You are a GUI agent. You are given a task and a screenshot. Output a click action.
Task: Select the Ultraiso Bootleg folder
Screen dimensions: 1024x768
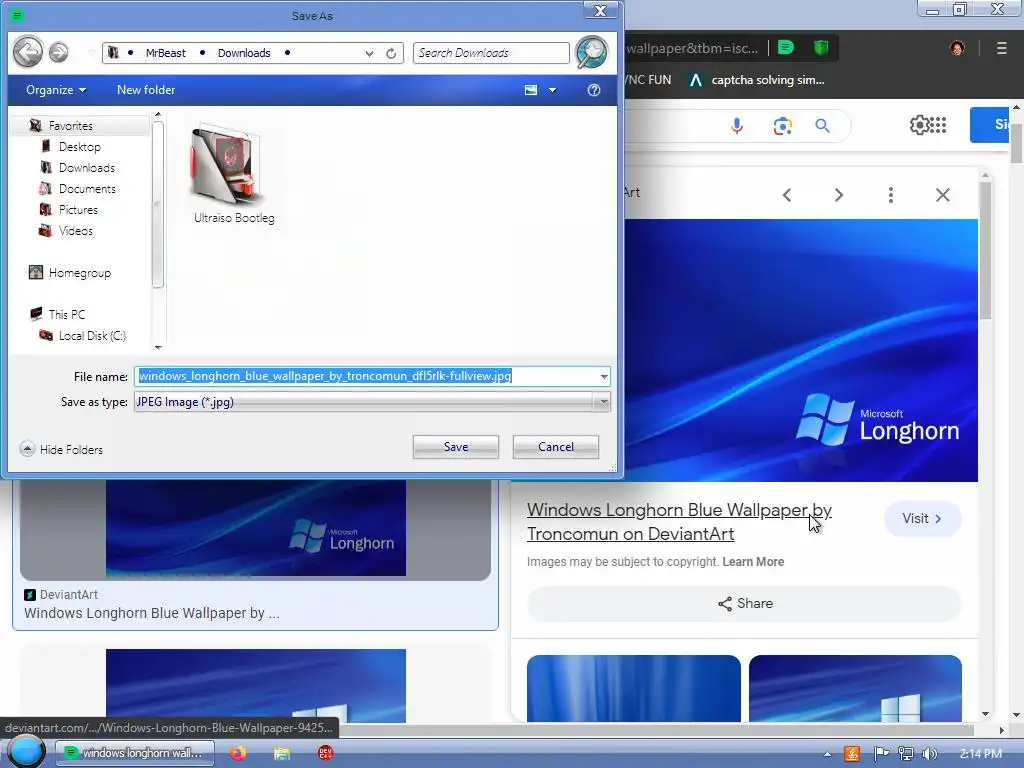pos(233,175)
